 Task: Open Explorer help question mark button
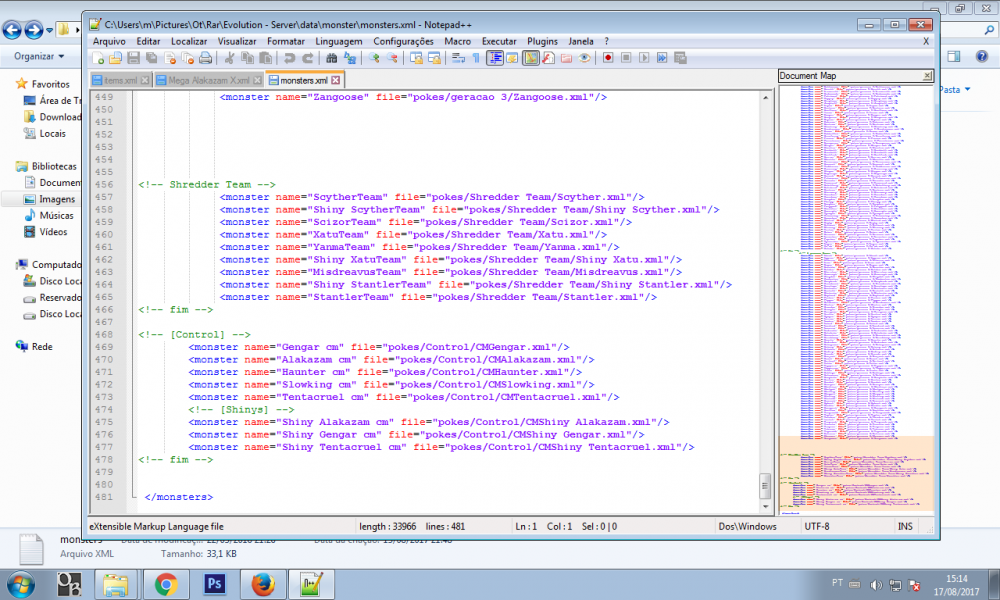coord(982,56)
